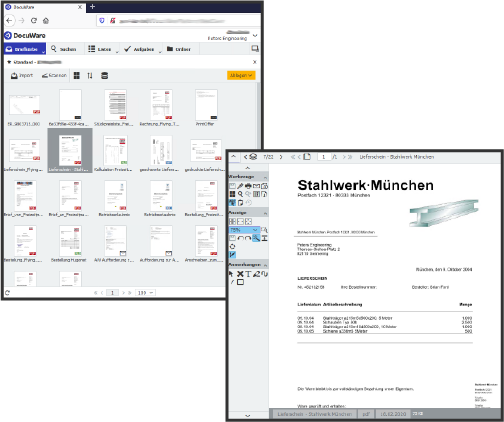Click the Scannen button
Image resolution: width=504 pixels, height=422 pixels.
(x=54, y=75)
